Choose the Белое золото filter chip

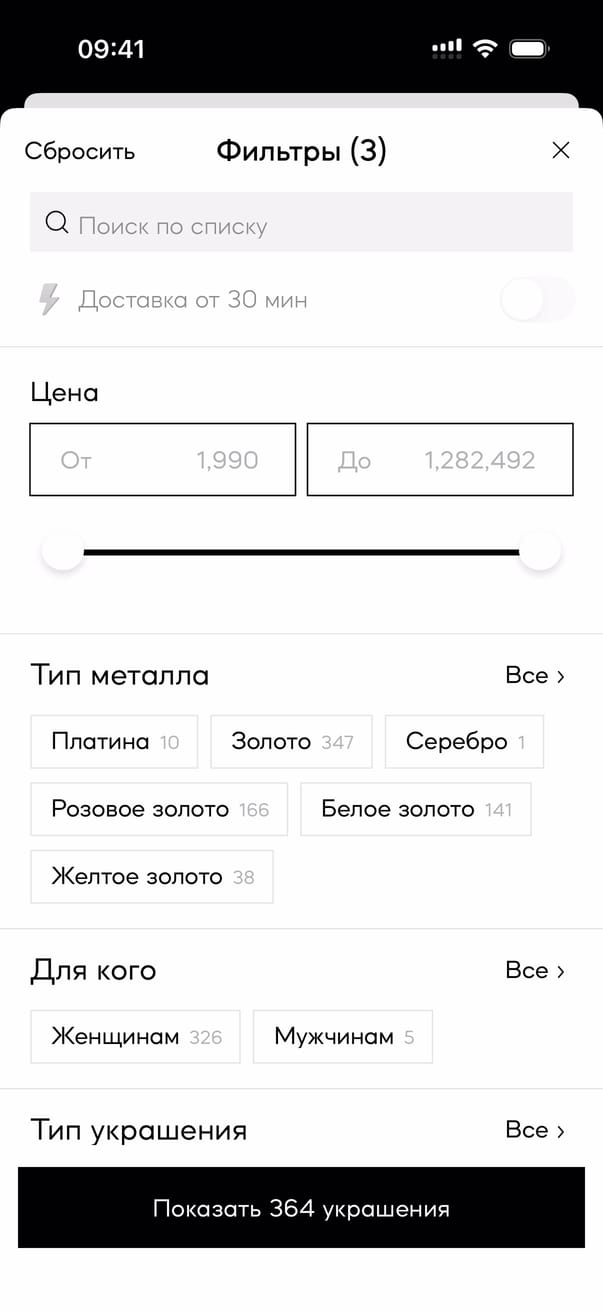[x=415, y=809]
